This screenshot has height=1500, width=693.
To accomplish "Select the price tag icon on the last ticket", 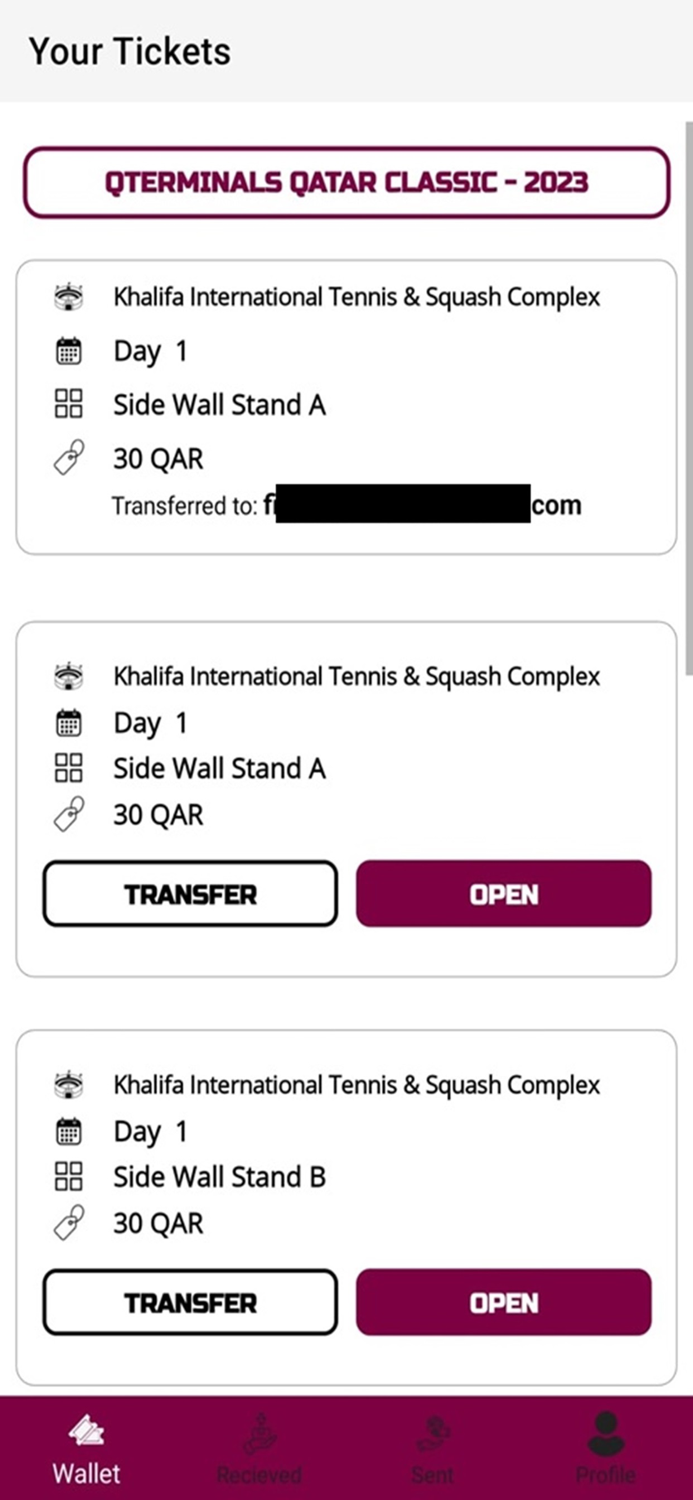I will click(68, 1222).
